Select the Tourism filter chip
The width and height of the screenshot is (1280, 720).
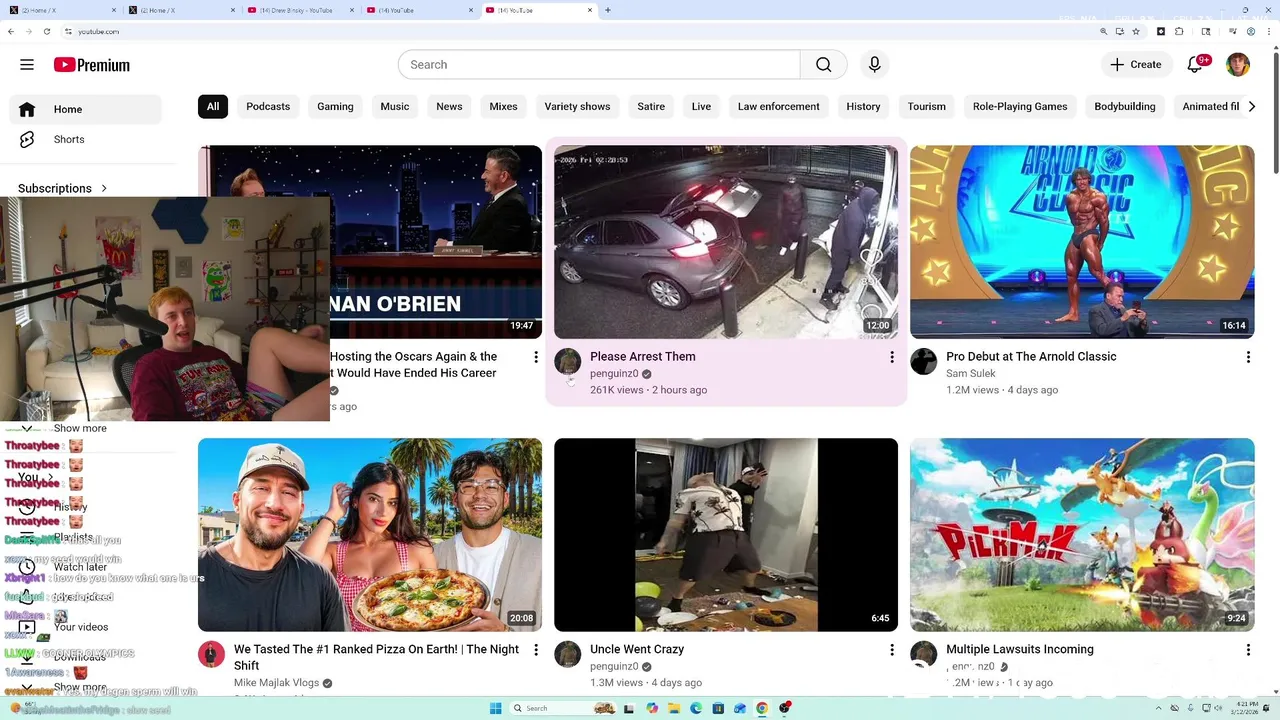tap(927, 106)
